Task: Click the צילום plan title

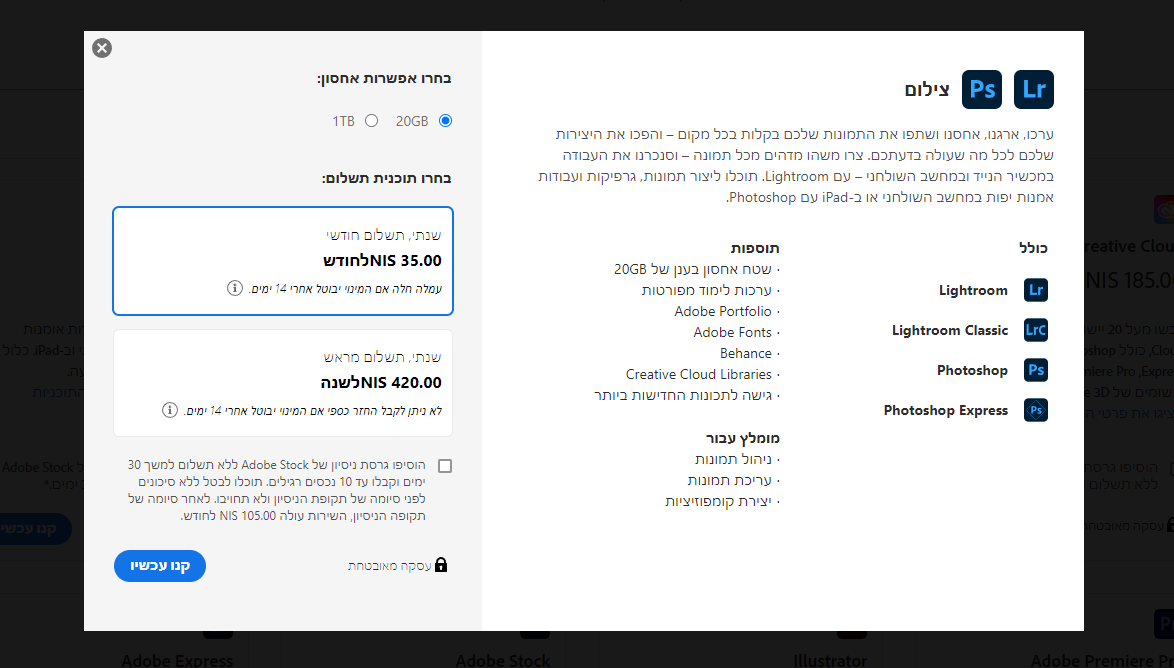Action: coord(927,90)
